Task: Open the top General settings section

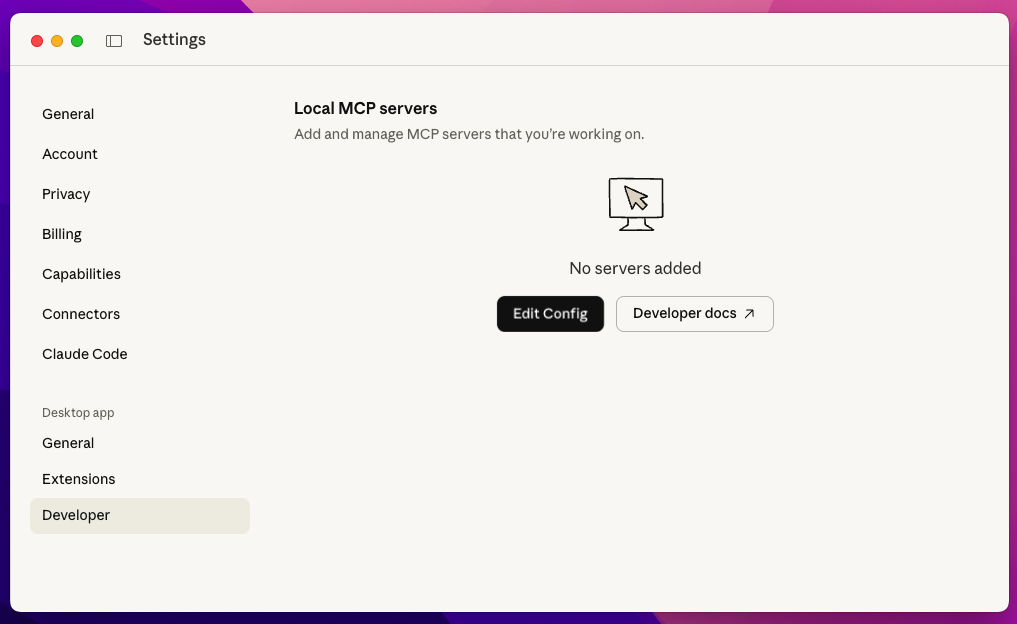Action: click(68, 114)
